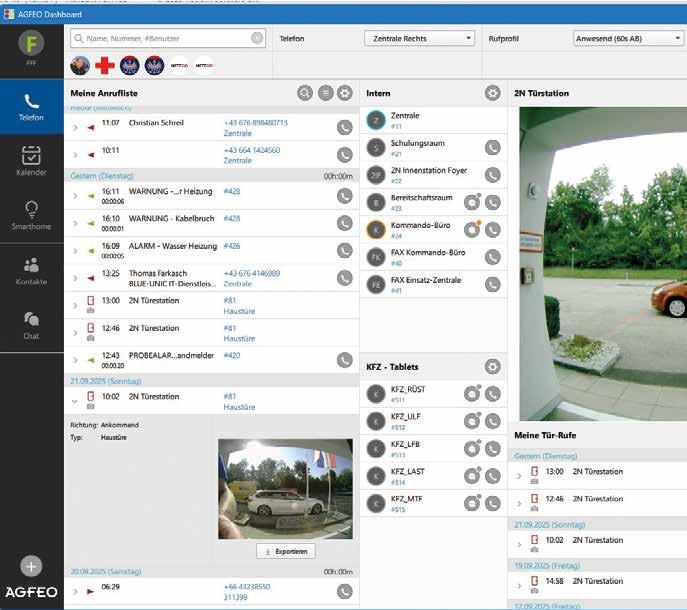687x610 pixels.
Task: Call back Christian Schreil
Action: coord(345,128)
